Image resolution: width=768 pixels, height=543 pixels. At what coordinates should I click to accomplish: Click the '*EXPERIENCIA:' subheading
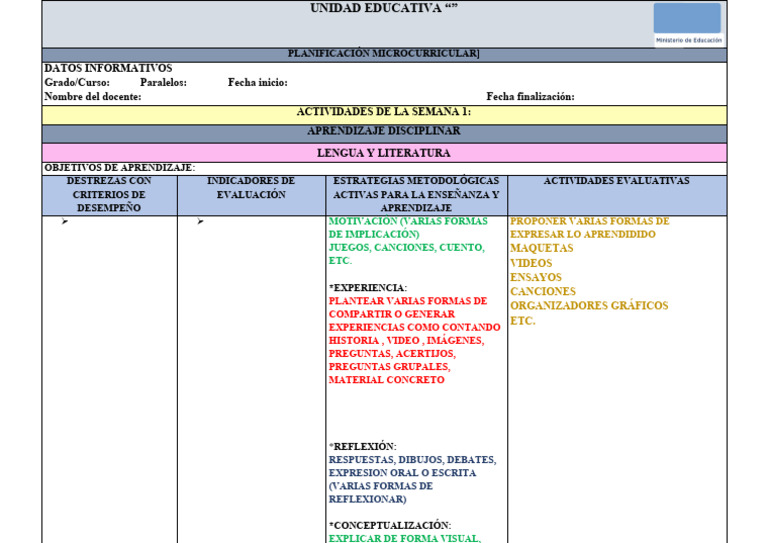[368, 287]
